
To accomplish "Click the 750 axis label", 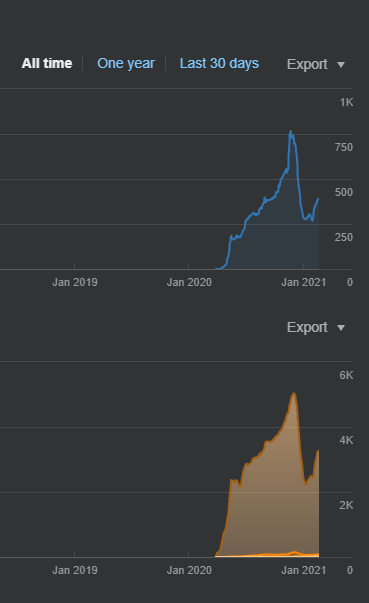I will click(344, 147).
